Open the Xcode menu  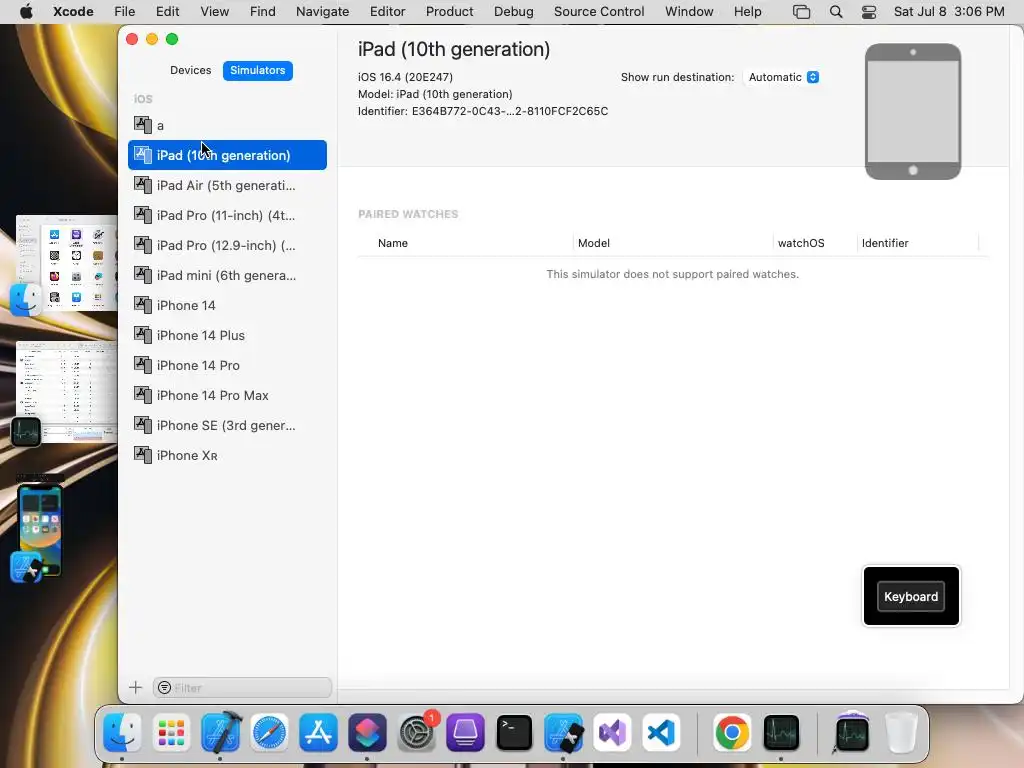(73, 12)
